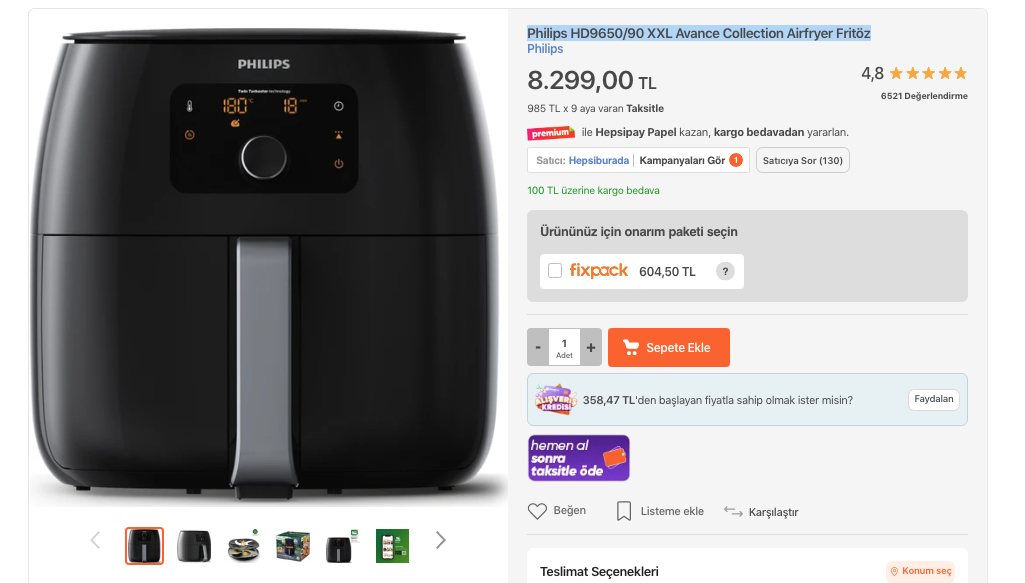
Task: Decrease quantity with the minus button
Action: click(538, 347)
